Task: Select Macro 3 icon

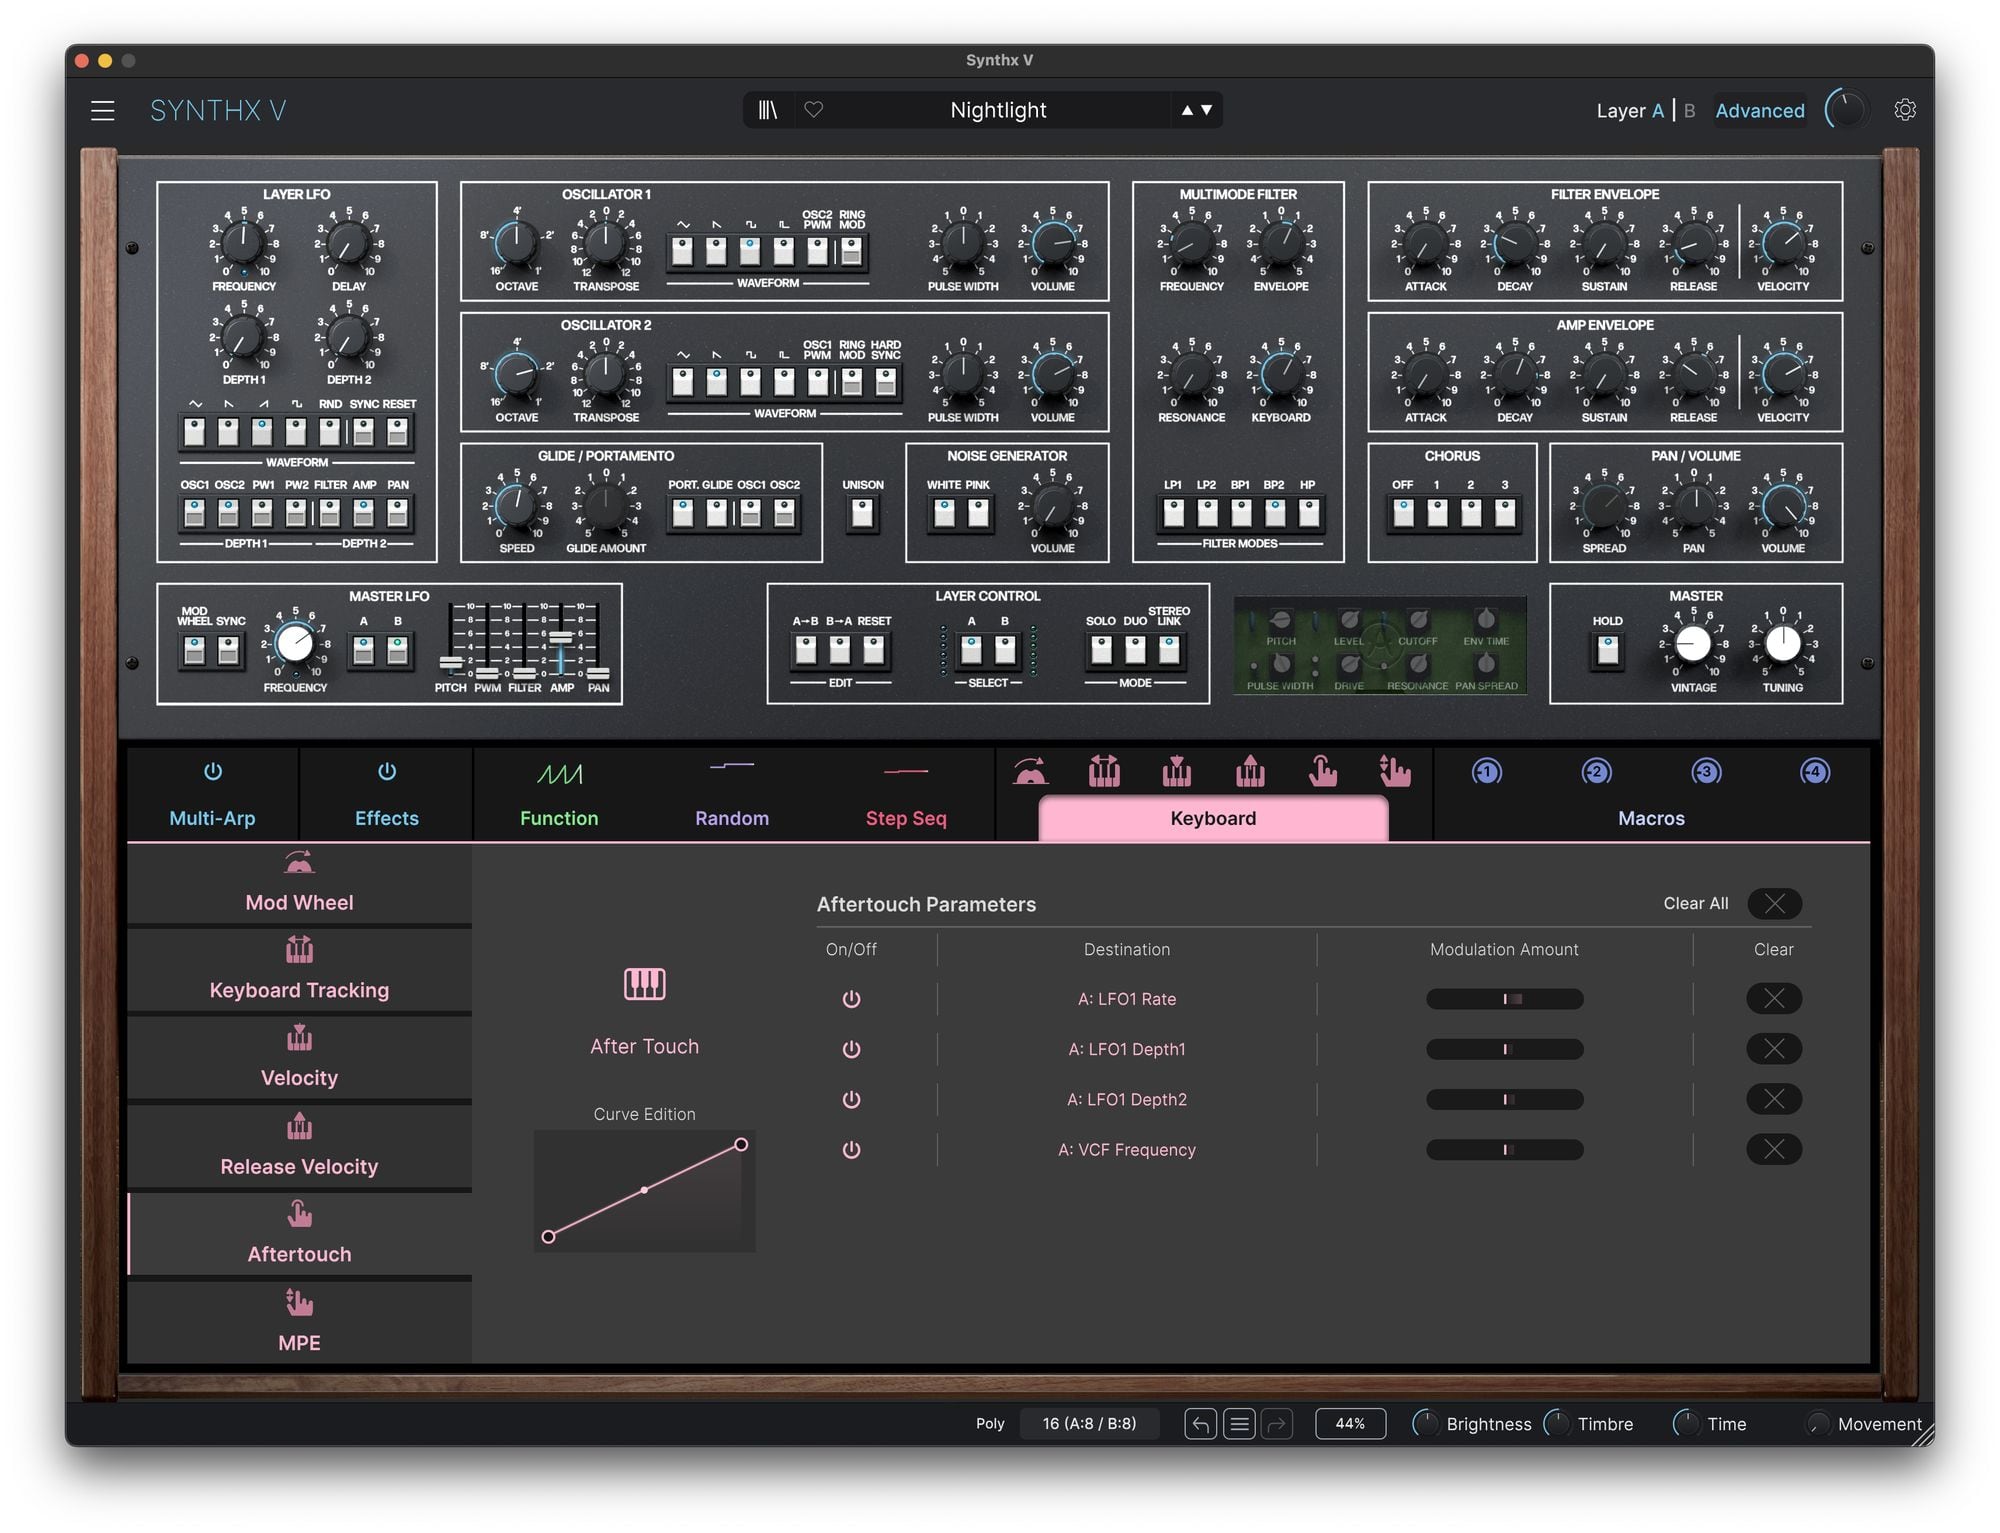Action: (1706, 772)
